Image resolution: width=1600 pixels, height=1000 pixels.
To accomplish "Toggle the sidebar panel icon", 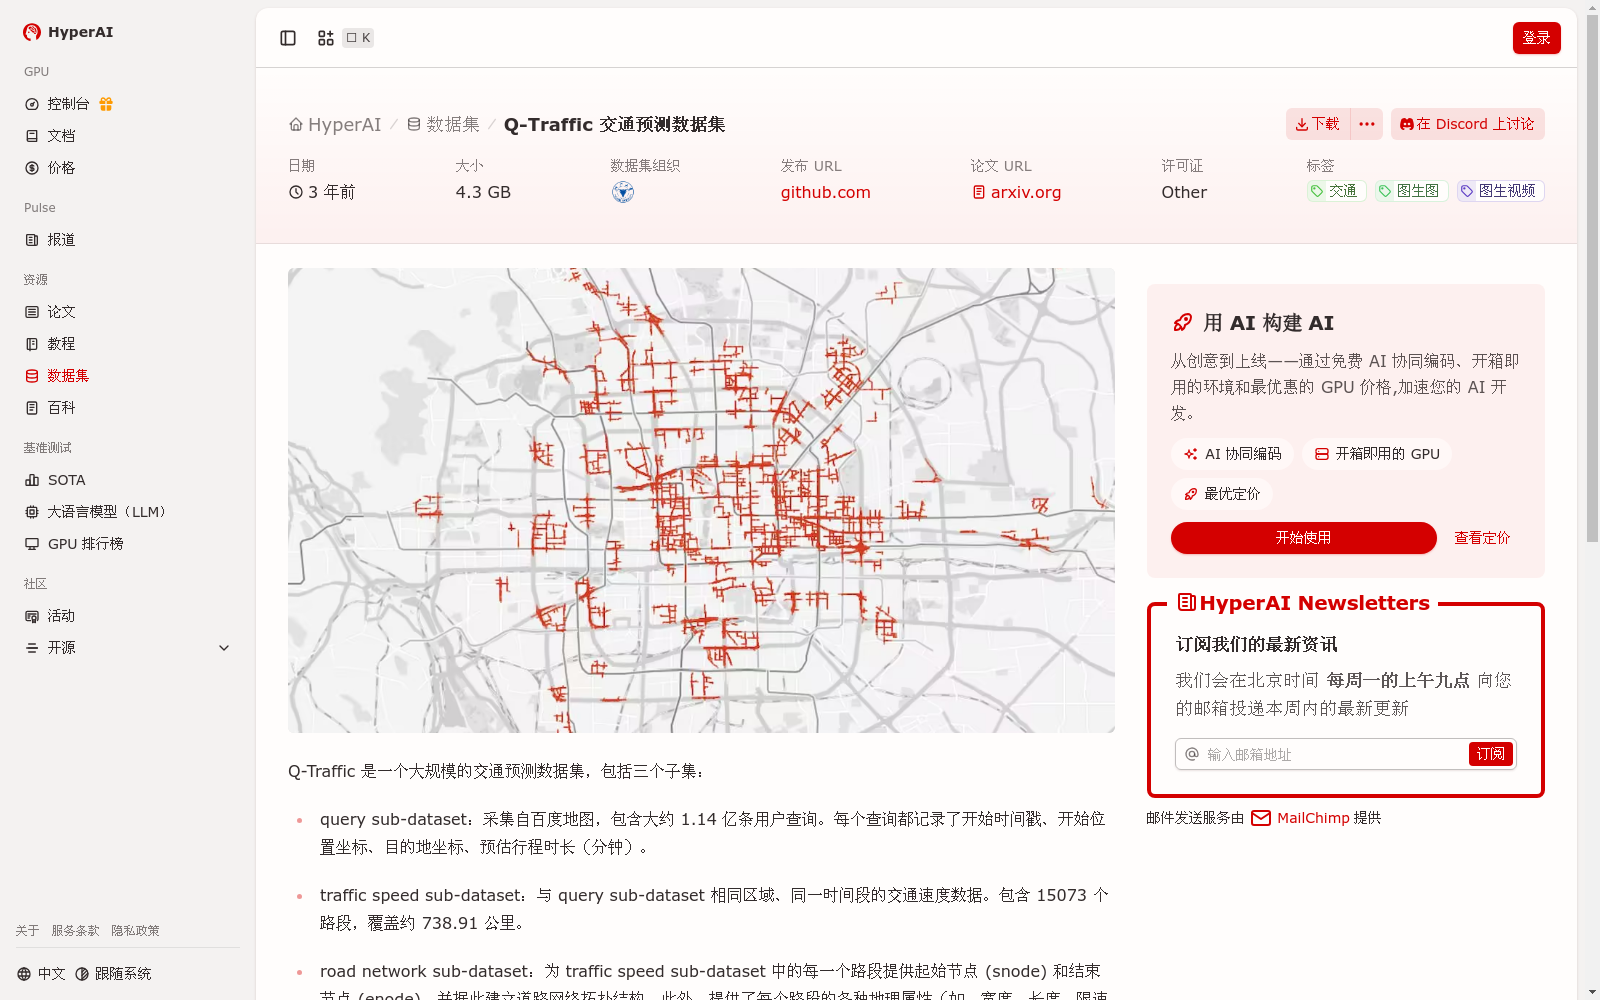I will [x=288, y=38].
